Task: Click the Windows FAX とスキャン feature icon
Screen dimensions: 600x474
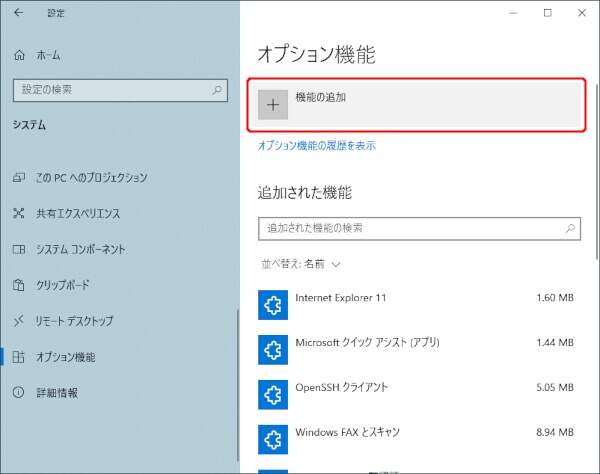Action: pyautogui.click(x=273, y=440)
